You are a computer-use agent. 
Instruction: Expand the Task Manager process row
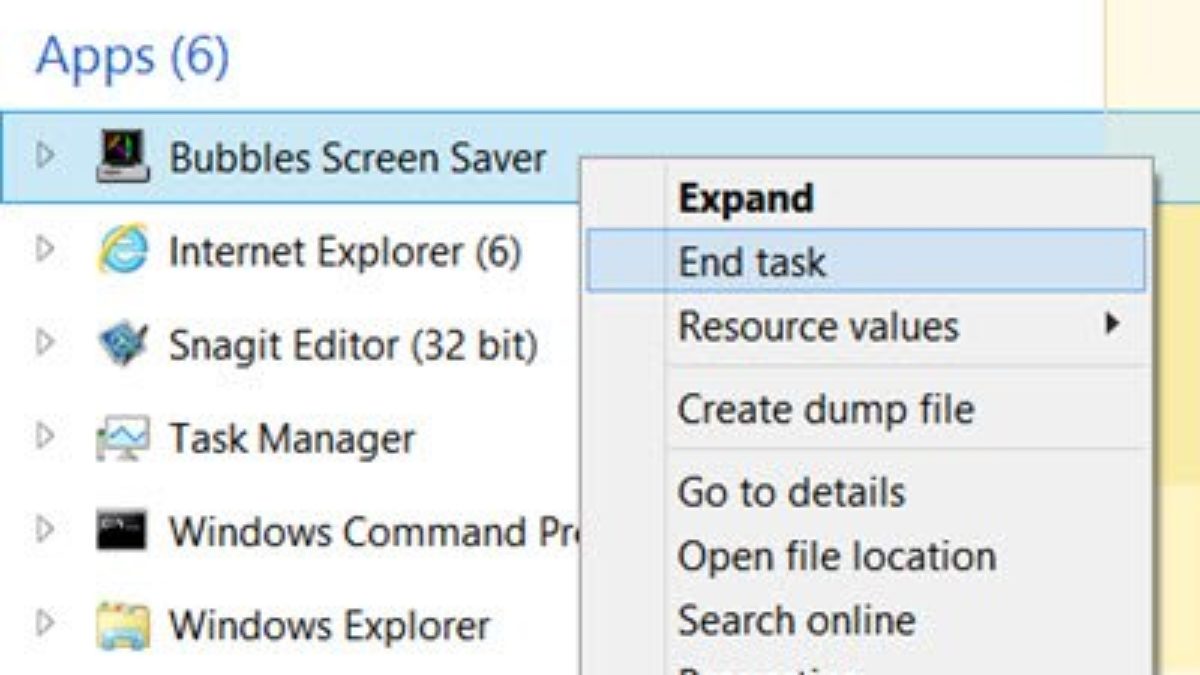pos(44,437)
